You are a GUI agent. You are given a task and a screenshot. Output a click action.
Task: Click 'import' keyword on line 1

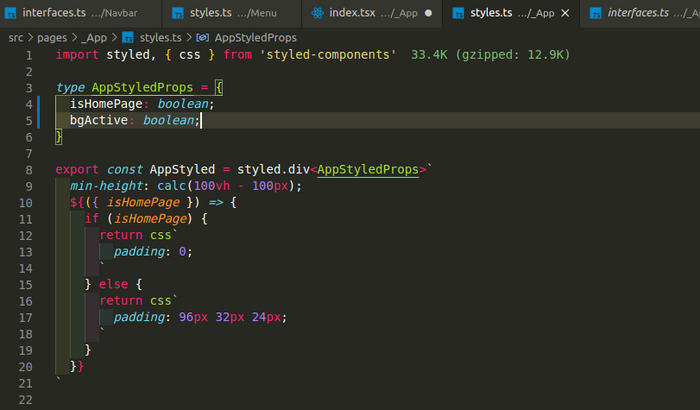coord(77,55)
